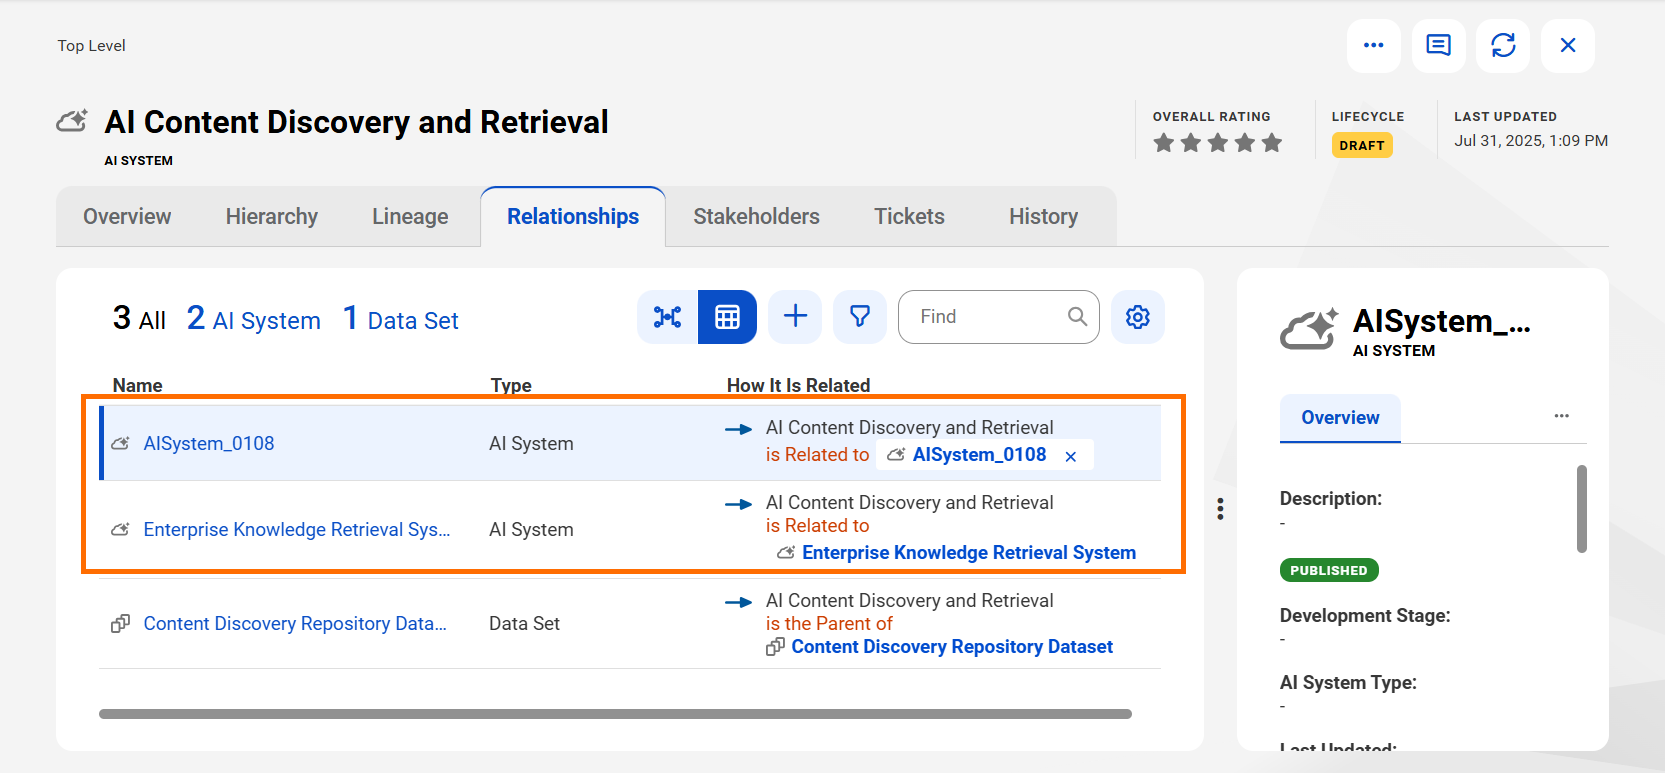1665x773 pixels.
Task: Click the side panel vertical scrollbar
Action: 1582,509
